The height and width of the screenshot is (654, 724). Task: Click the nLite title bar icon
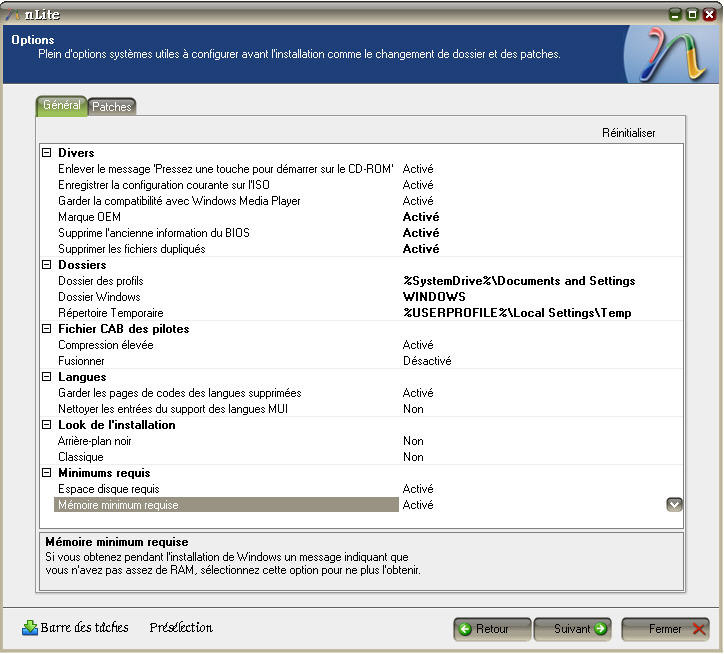pyautogui.click(x=13, y=14)
